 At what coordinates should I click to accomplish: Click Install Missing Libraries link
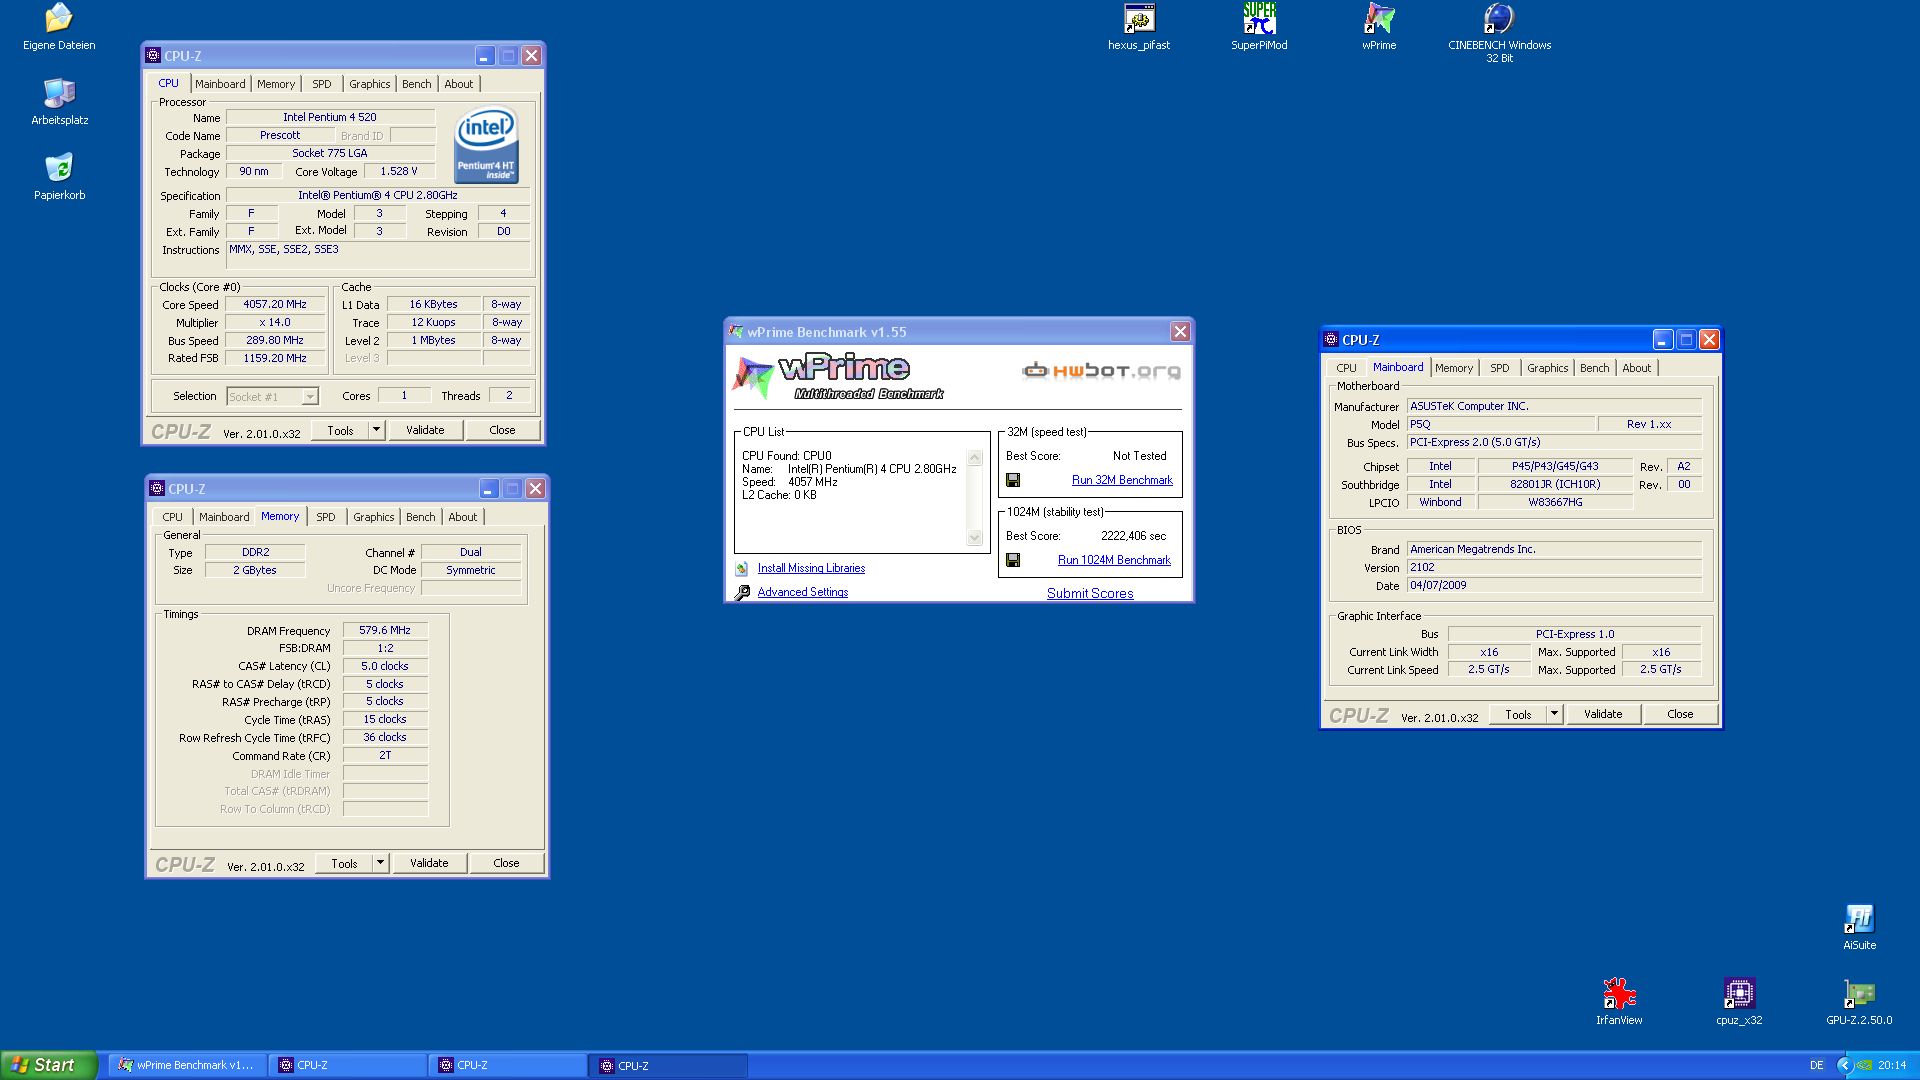[811, 568]
